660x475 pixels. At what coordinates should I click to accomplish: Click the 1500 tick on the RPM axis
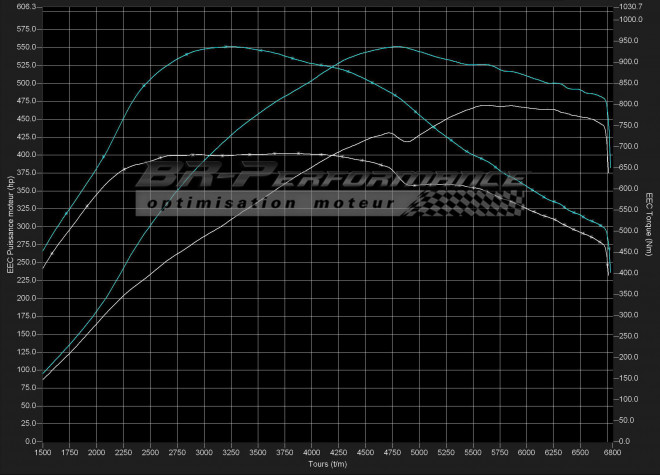pyautogui.click(x=43, y=452)
